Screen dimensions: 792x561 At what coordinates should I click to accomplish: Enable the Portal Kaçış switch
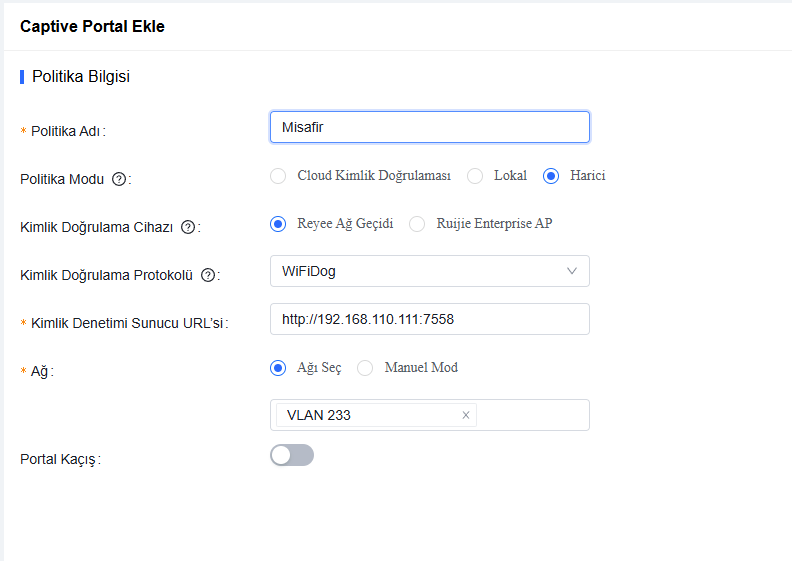pyautogui.click(x=292, y=455)
